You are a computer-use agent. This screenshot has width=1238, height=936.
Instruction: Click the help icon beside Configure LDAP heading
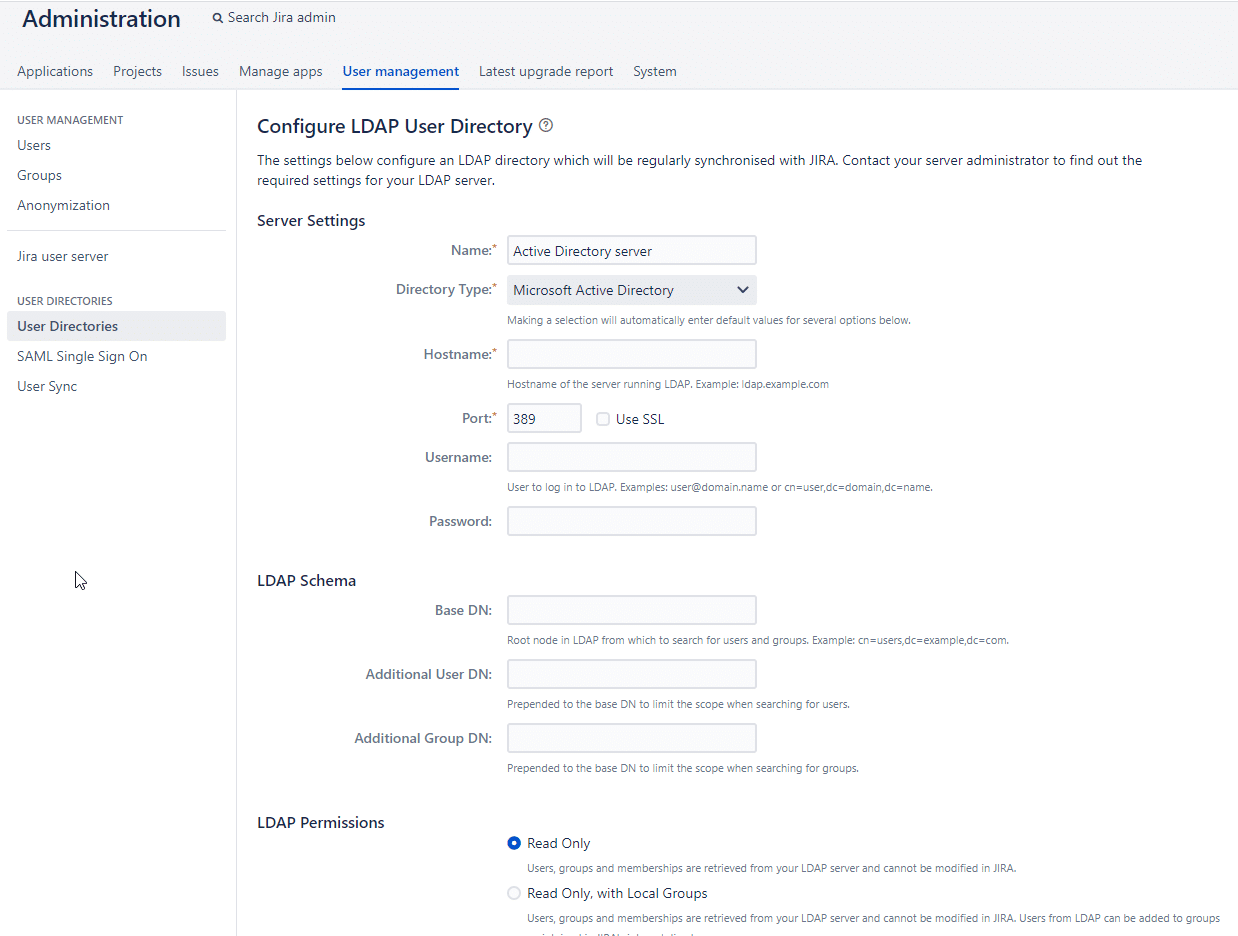pos(545,126)
